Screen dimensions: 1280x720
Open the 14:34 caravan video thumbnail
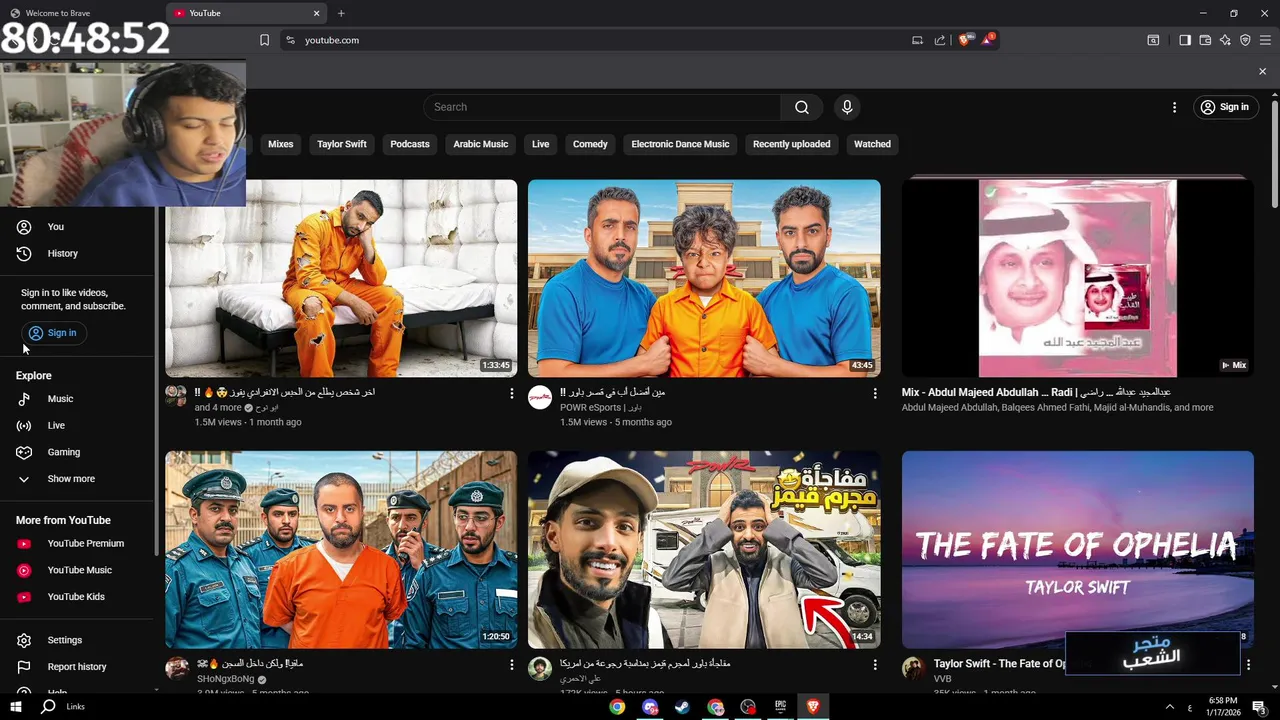click(x=704, y=549)
